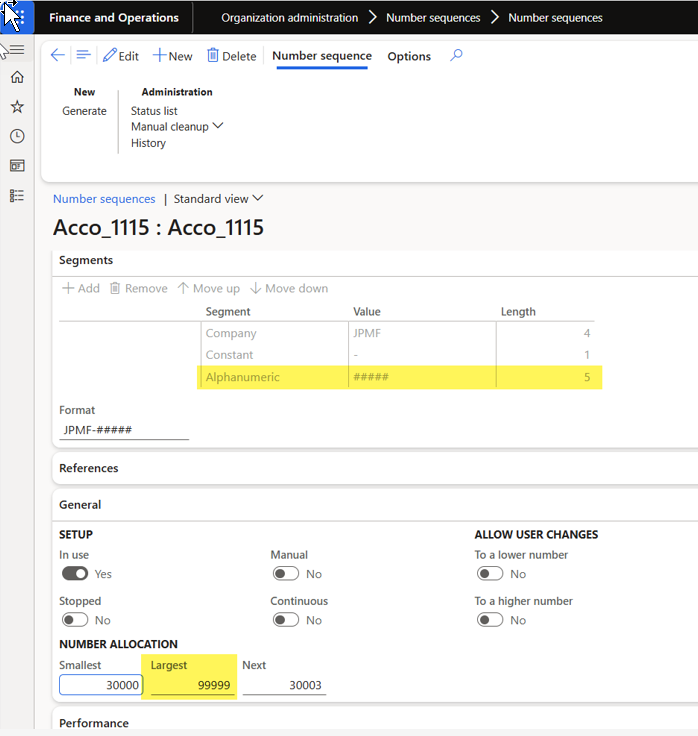The height and width of the screenshot is (736, 698).
Task: Expand the Manual cleanup dropdown
Action: point(177,127)
